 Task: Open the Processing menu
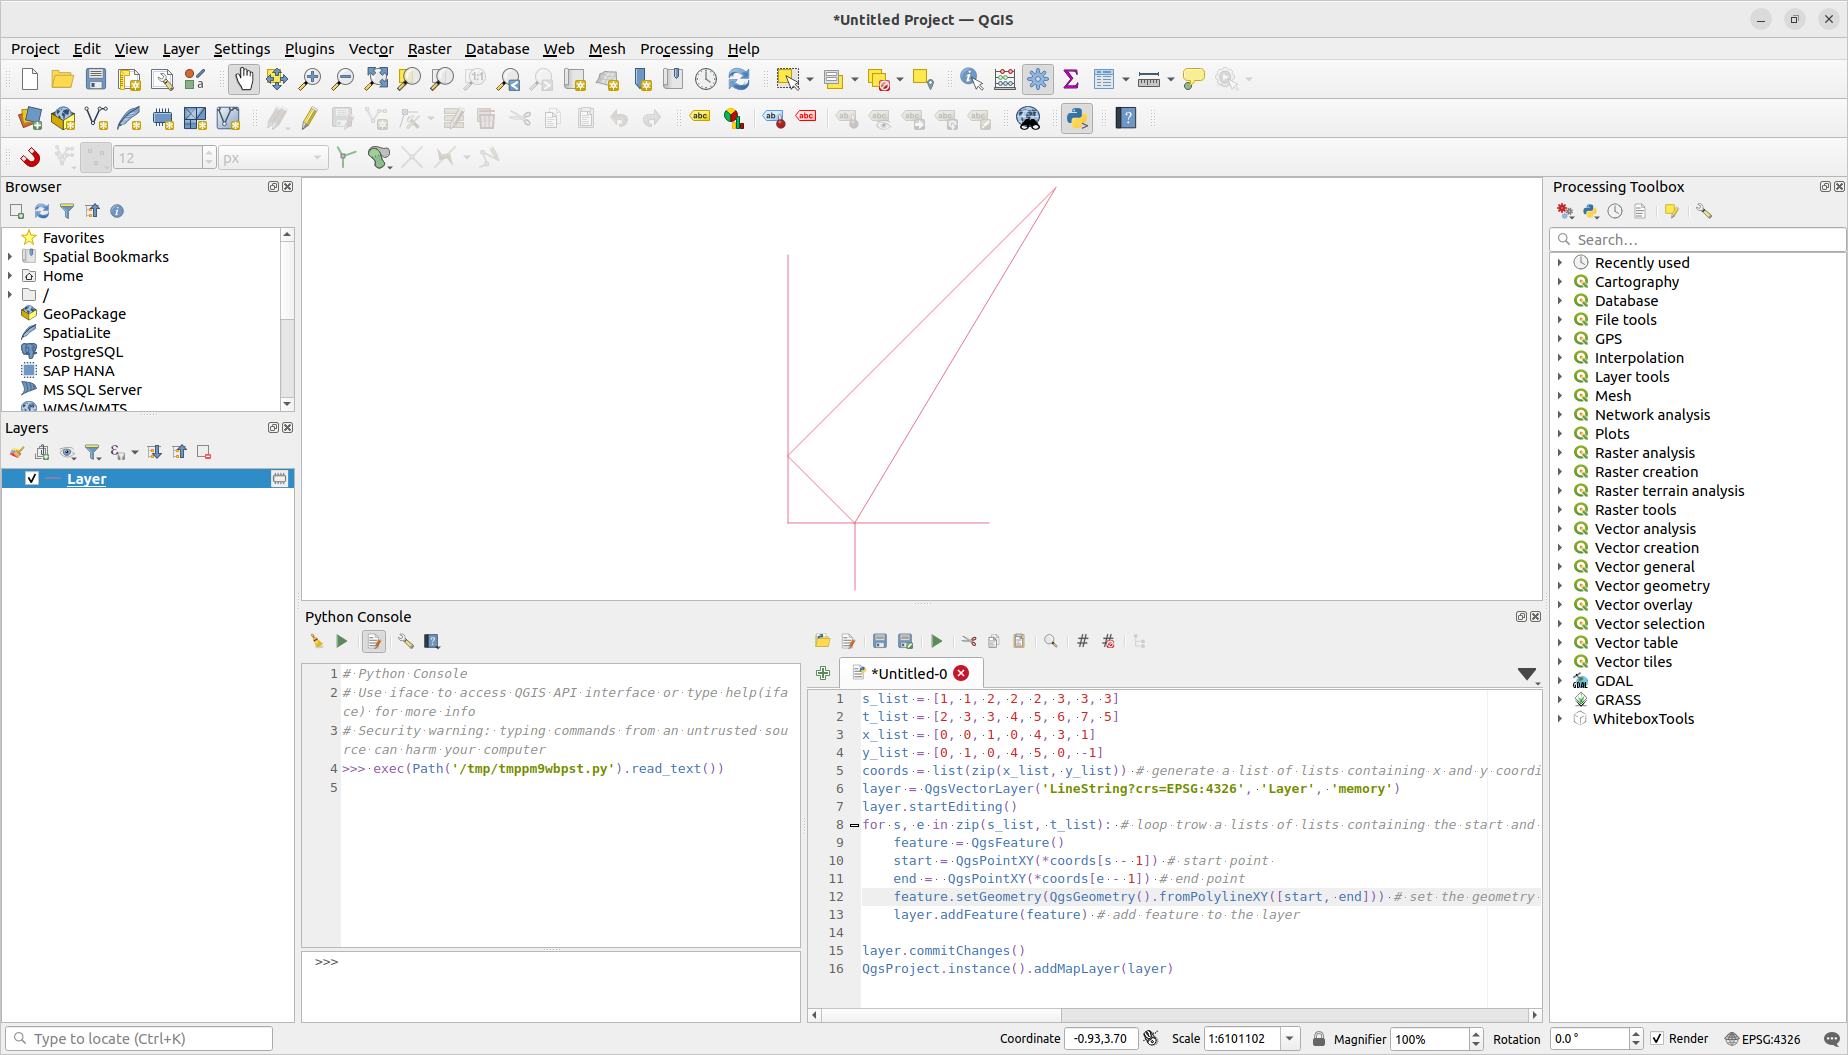(676, 48)
